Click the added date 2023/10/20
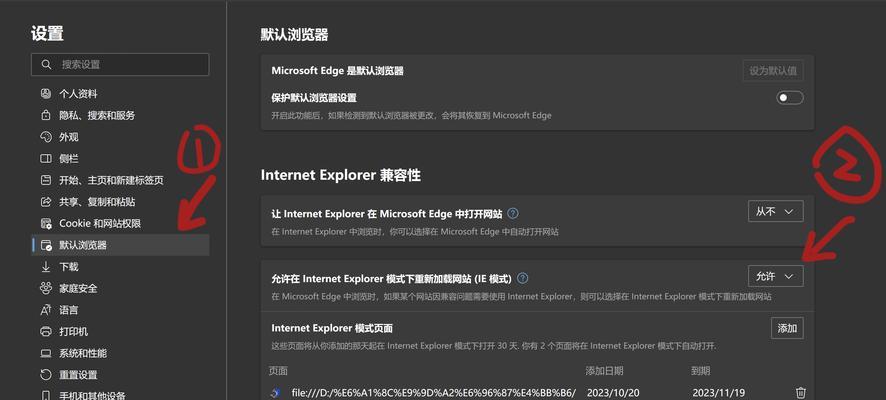Screen dimensions: 886x400 pyautogui.click(x=612, y=392)
